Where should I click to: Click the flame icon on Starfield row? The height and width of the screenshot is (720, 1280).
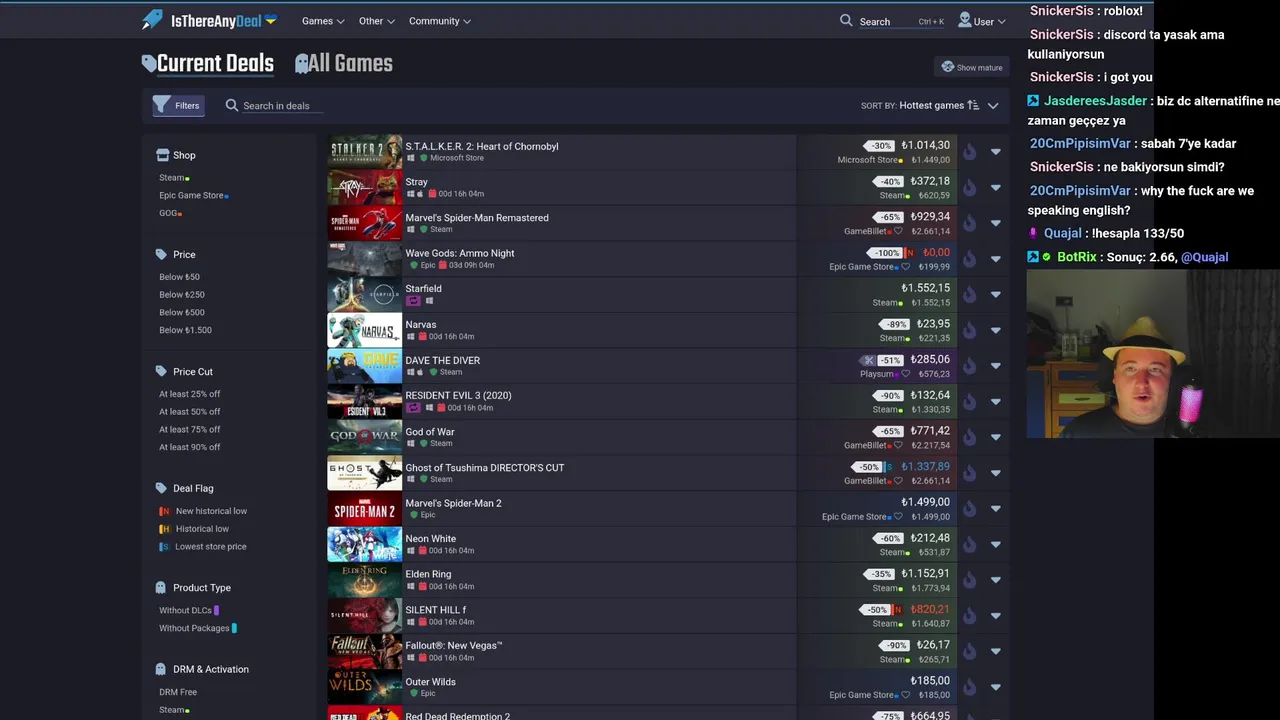click(969, 294)
